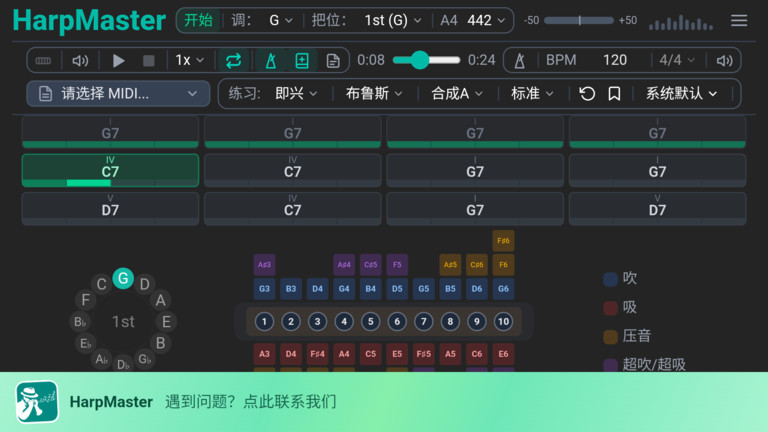Select key C on the circle of fifths

coord(101,284)
